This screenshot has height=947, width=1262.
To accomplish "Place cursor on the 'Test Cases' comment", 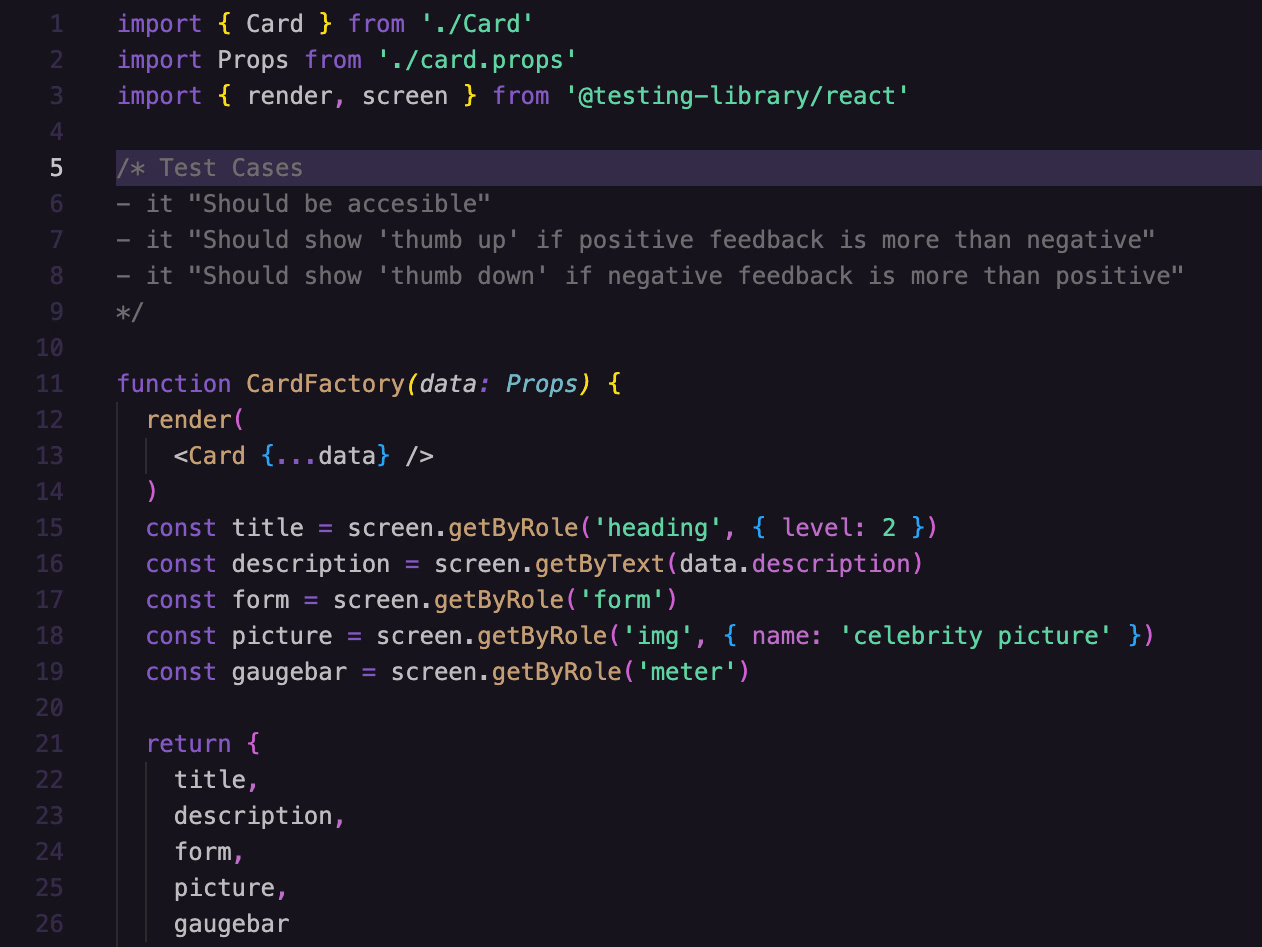I will click(231, 168).
